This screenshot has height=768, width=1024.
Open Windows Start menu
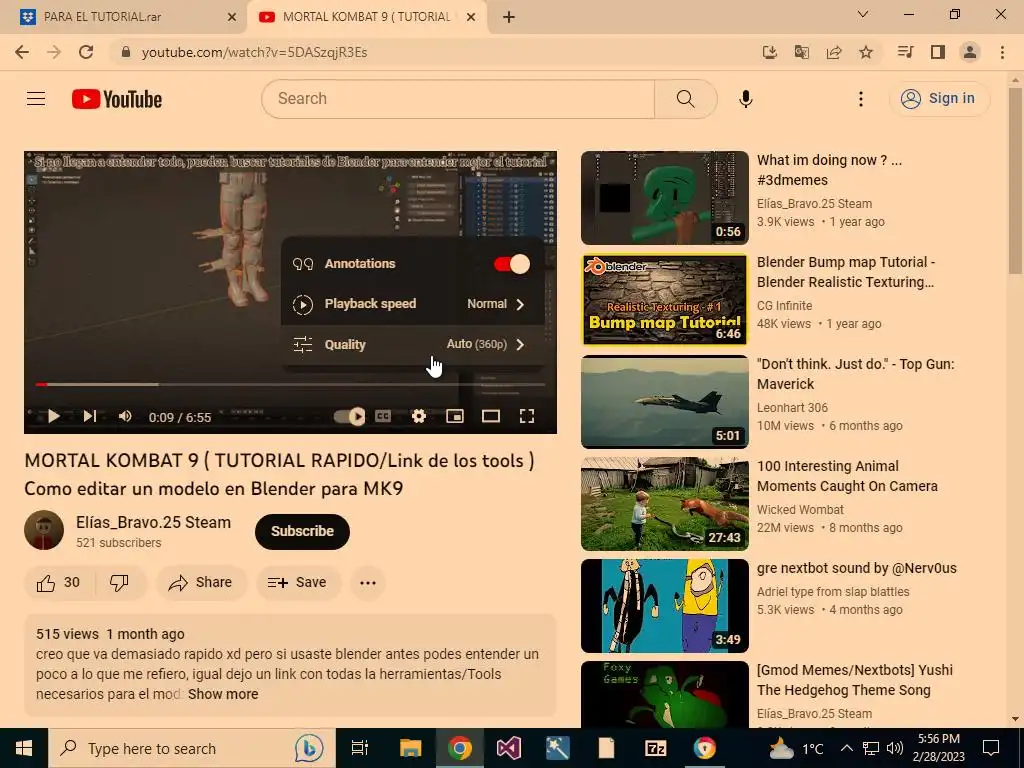(x=24, y=748)
